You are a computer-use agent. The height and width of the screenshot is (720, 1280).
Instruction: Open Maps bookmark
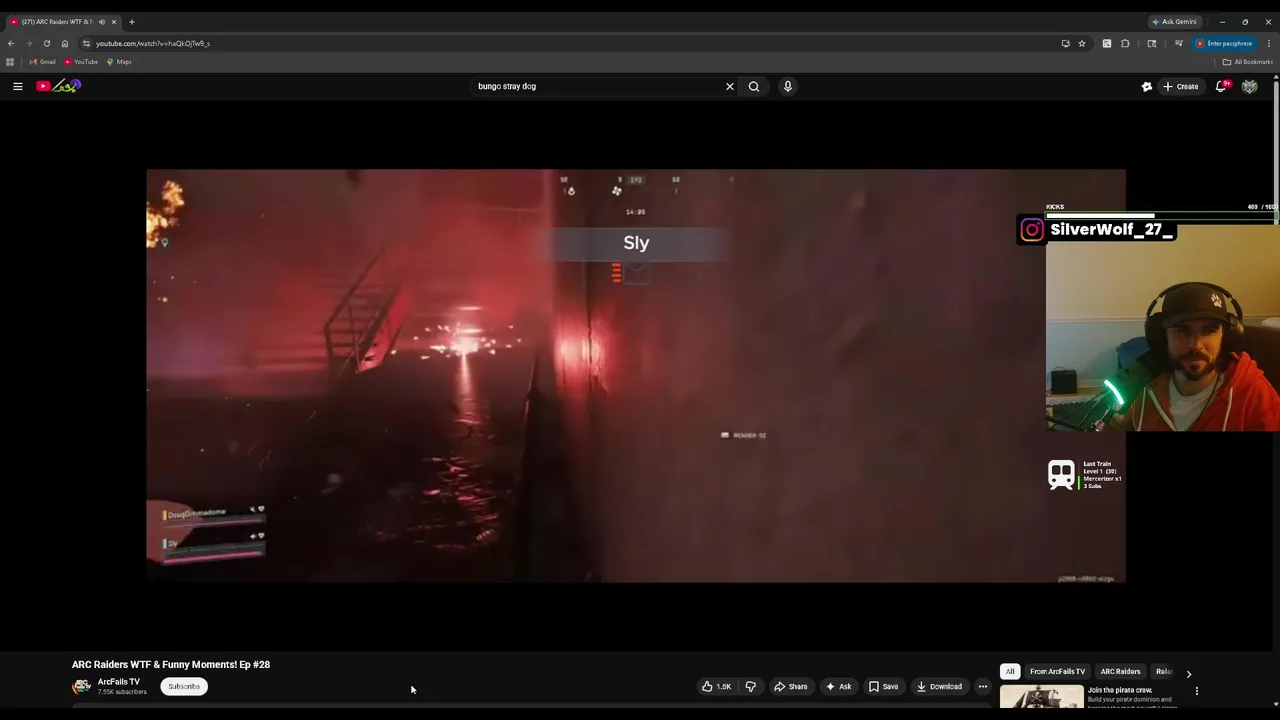(x=119, y=62)
